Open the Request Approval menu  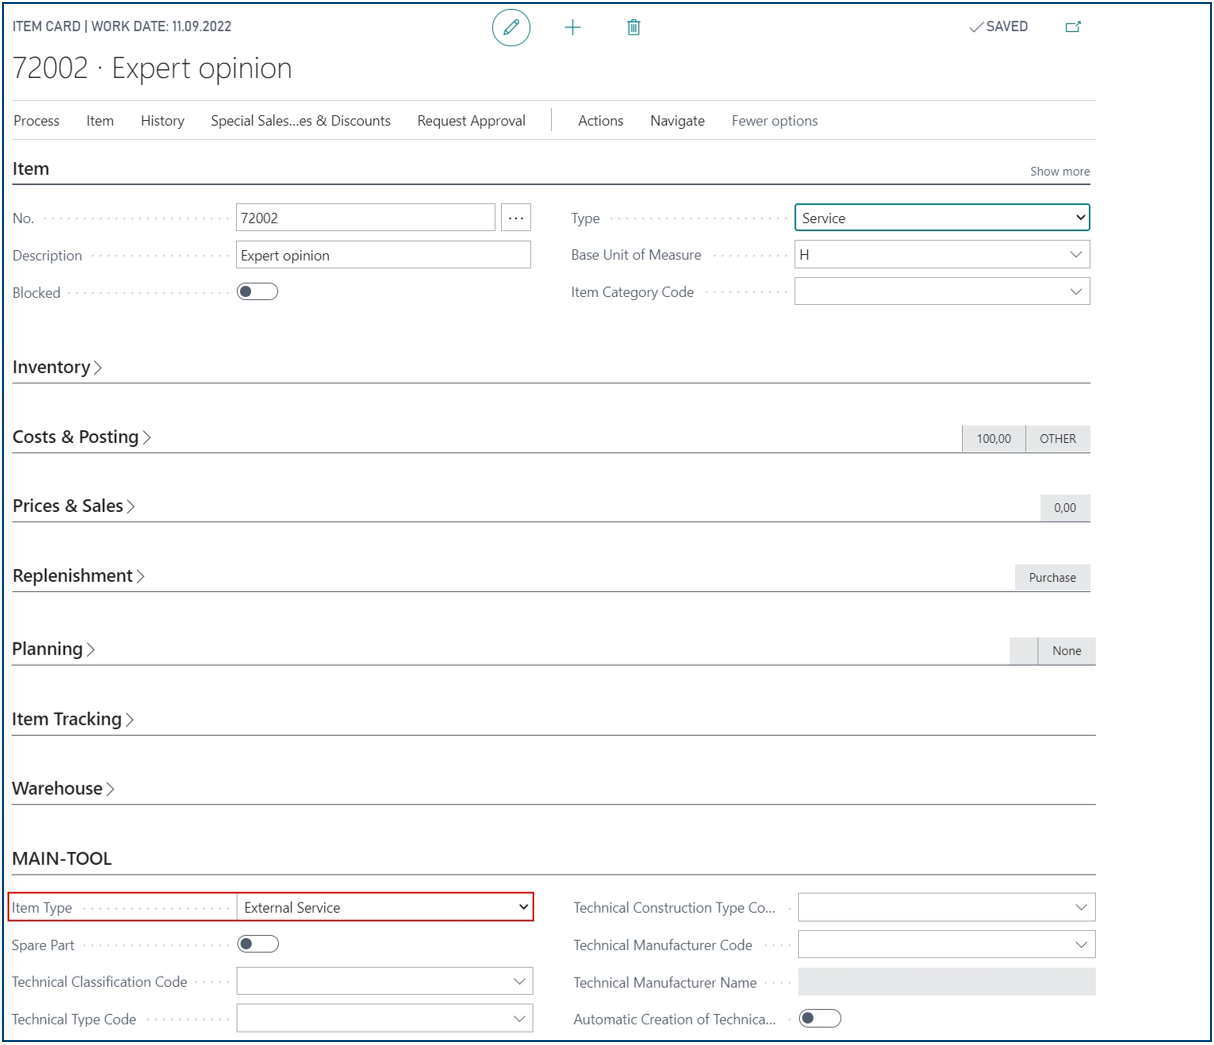click(x=472, y=121)
